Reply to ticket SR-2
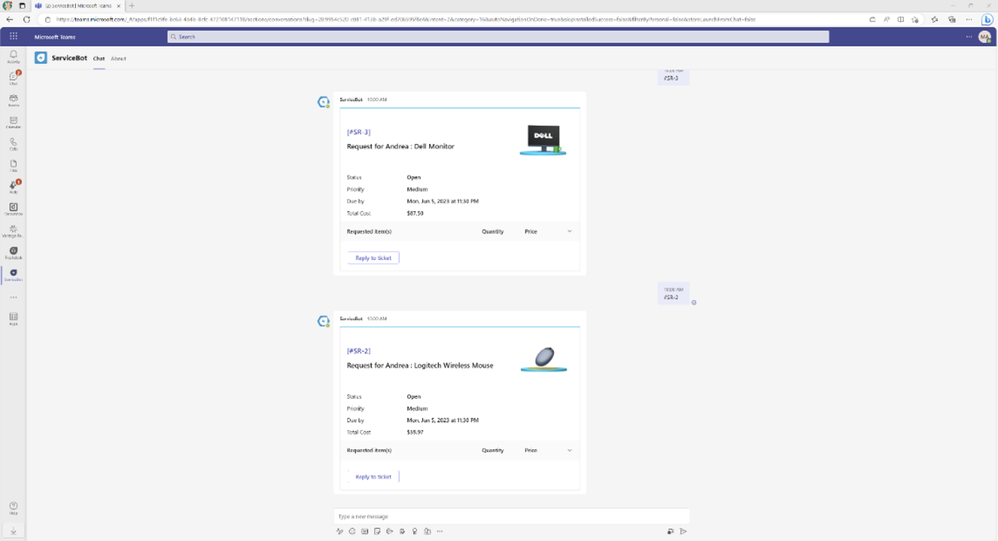 click(x=374, y=477)
